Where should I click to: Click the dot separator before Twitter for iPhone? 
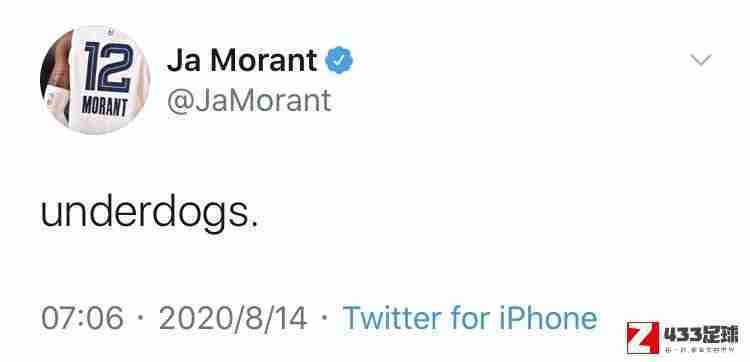325,318
